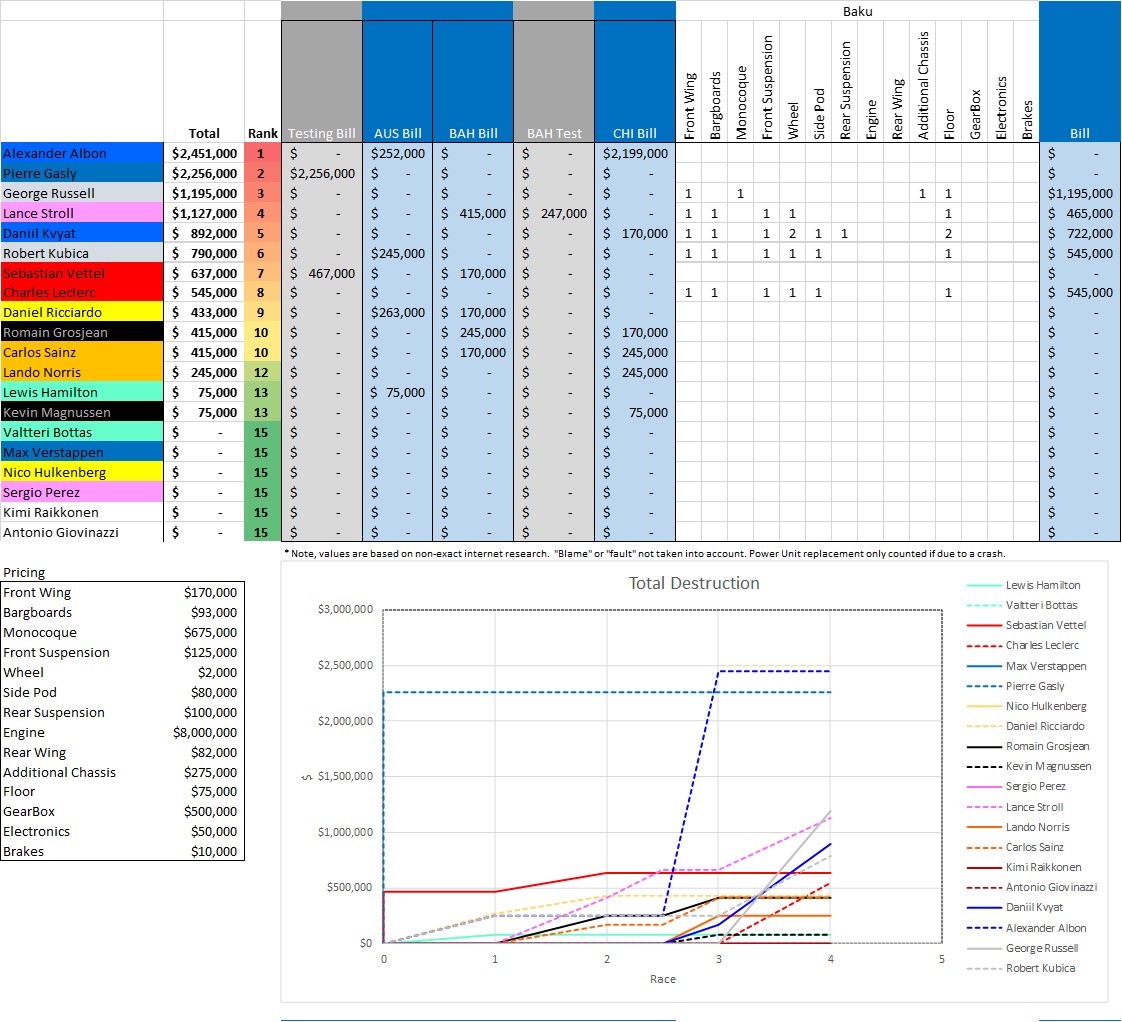The width and height of the screenshot is (1122, 1022).
Task: Select the Lewis Hamilton name cell
Action: click(82, 392)
